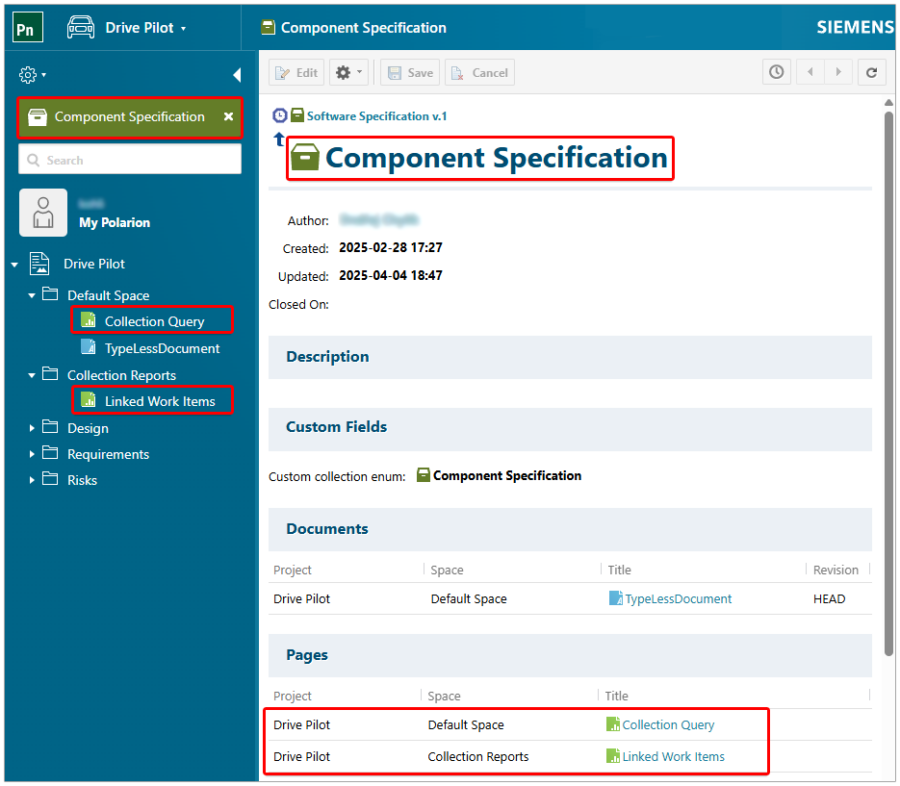
Task: Click inside the Search field in the sidebar
Action: point(130,159)
